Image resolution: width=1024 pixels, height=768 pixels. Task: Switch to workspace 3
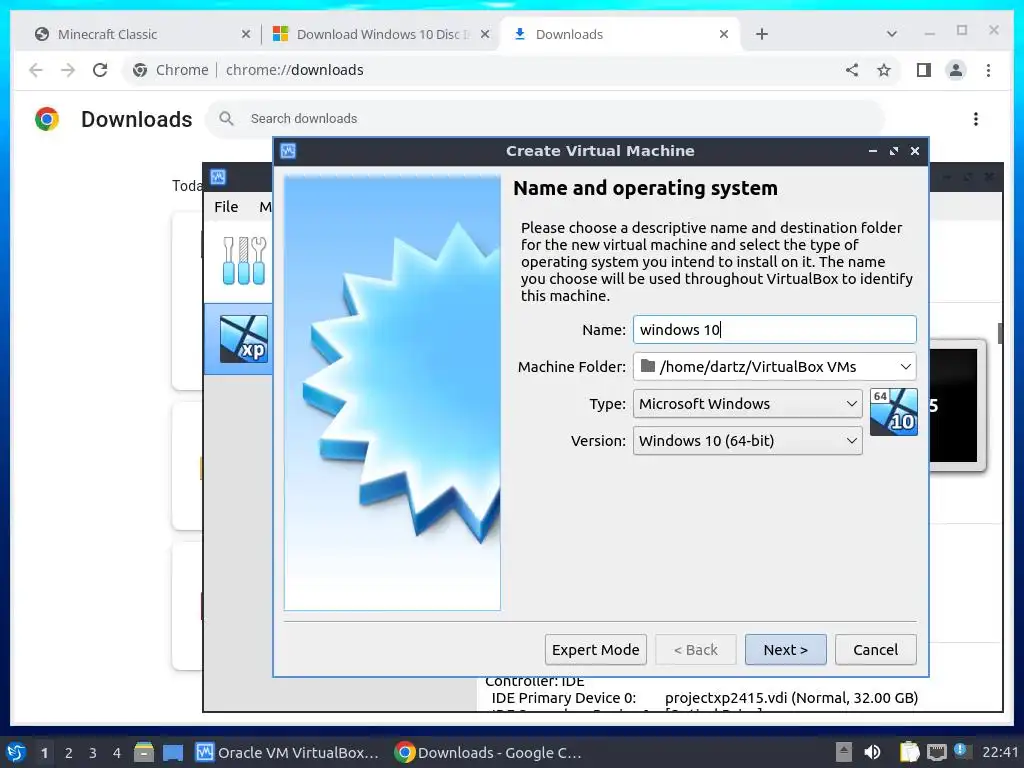coord(93,753)
